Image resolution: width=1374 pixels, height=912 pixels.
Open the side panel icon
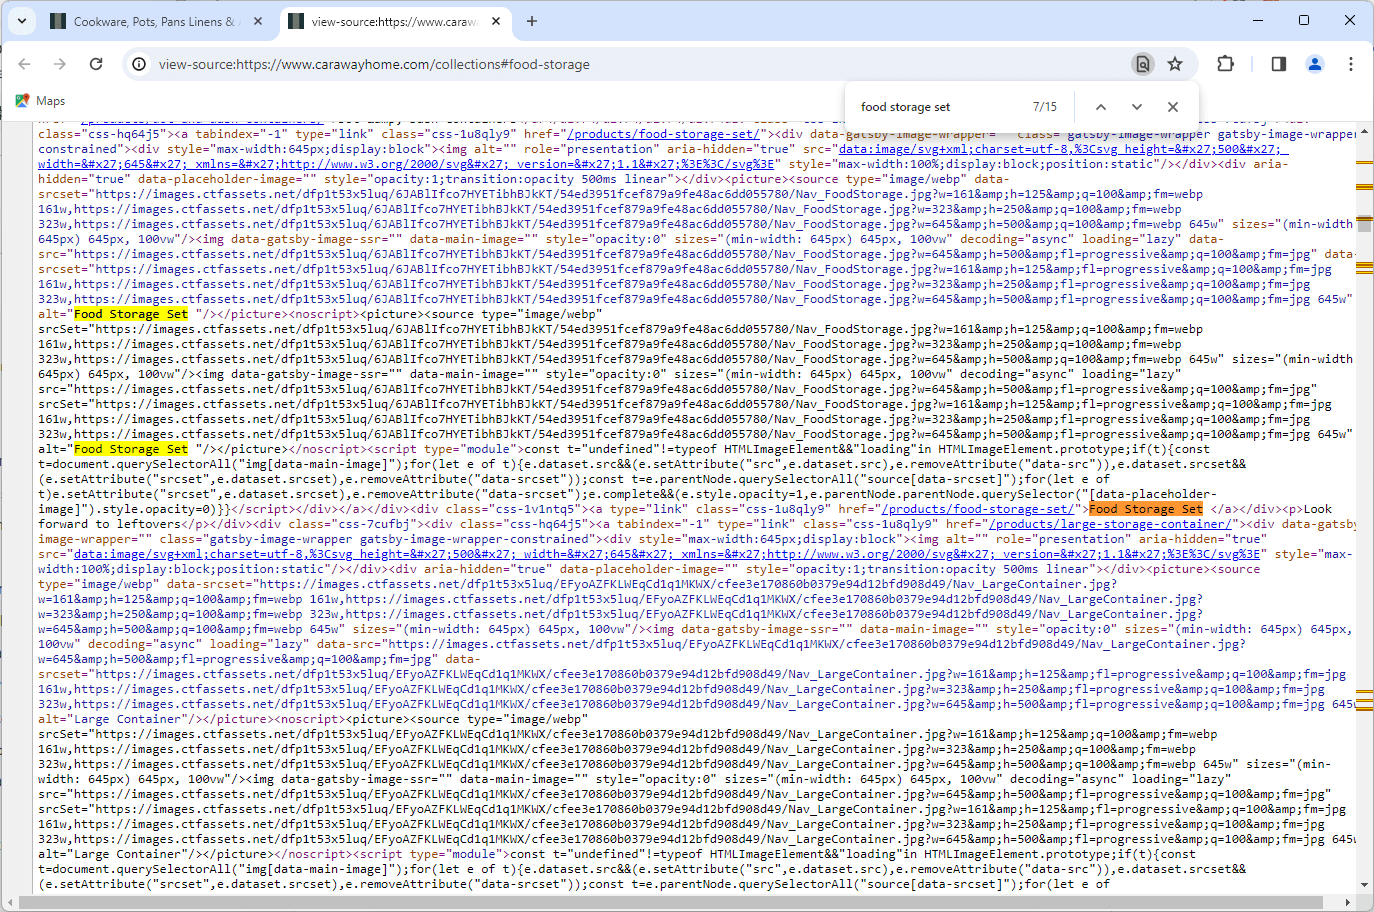pos(1278,63)
